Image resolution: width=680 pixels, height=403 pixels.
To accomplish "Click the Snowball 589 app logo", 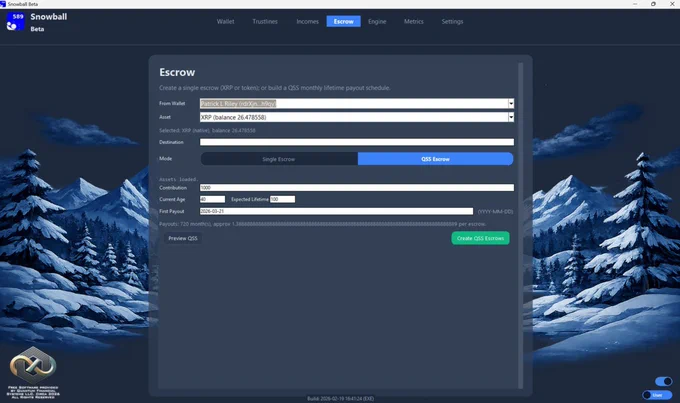I will tap(15, 21).
